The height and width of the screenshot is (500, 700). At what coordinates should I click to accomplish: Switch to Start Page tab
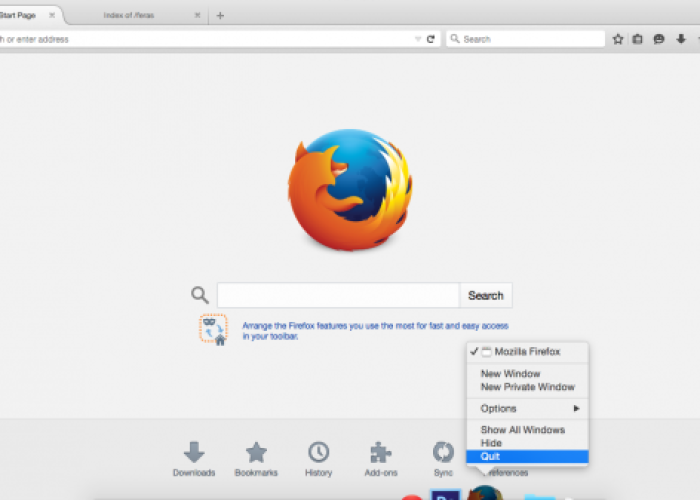pyautogui.click(x=27, y=15)
